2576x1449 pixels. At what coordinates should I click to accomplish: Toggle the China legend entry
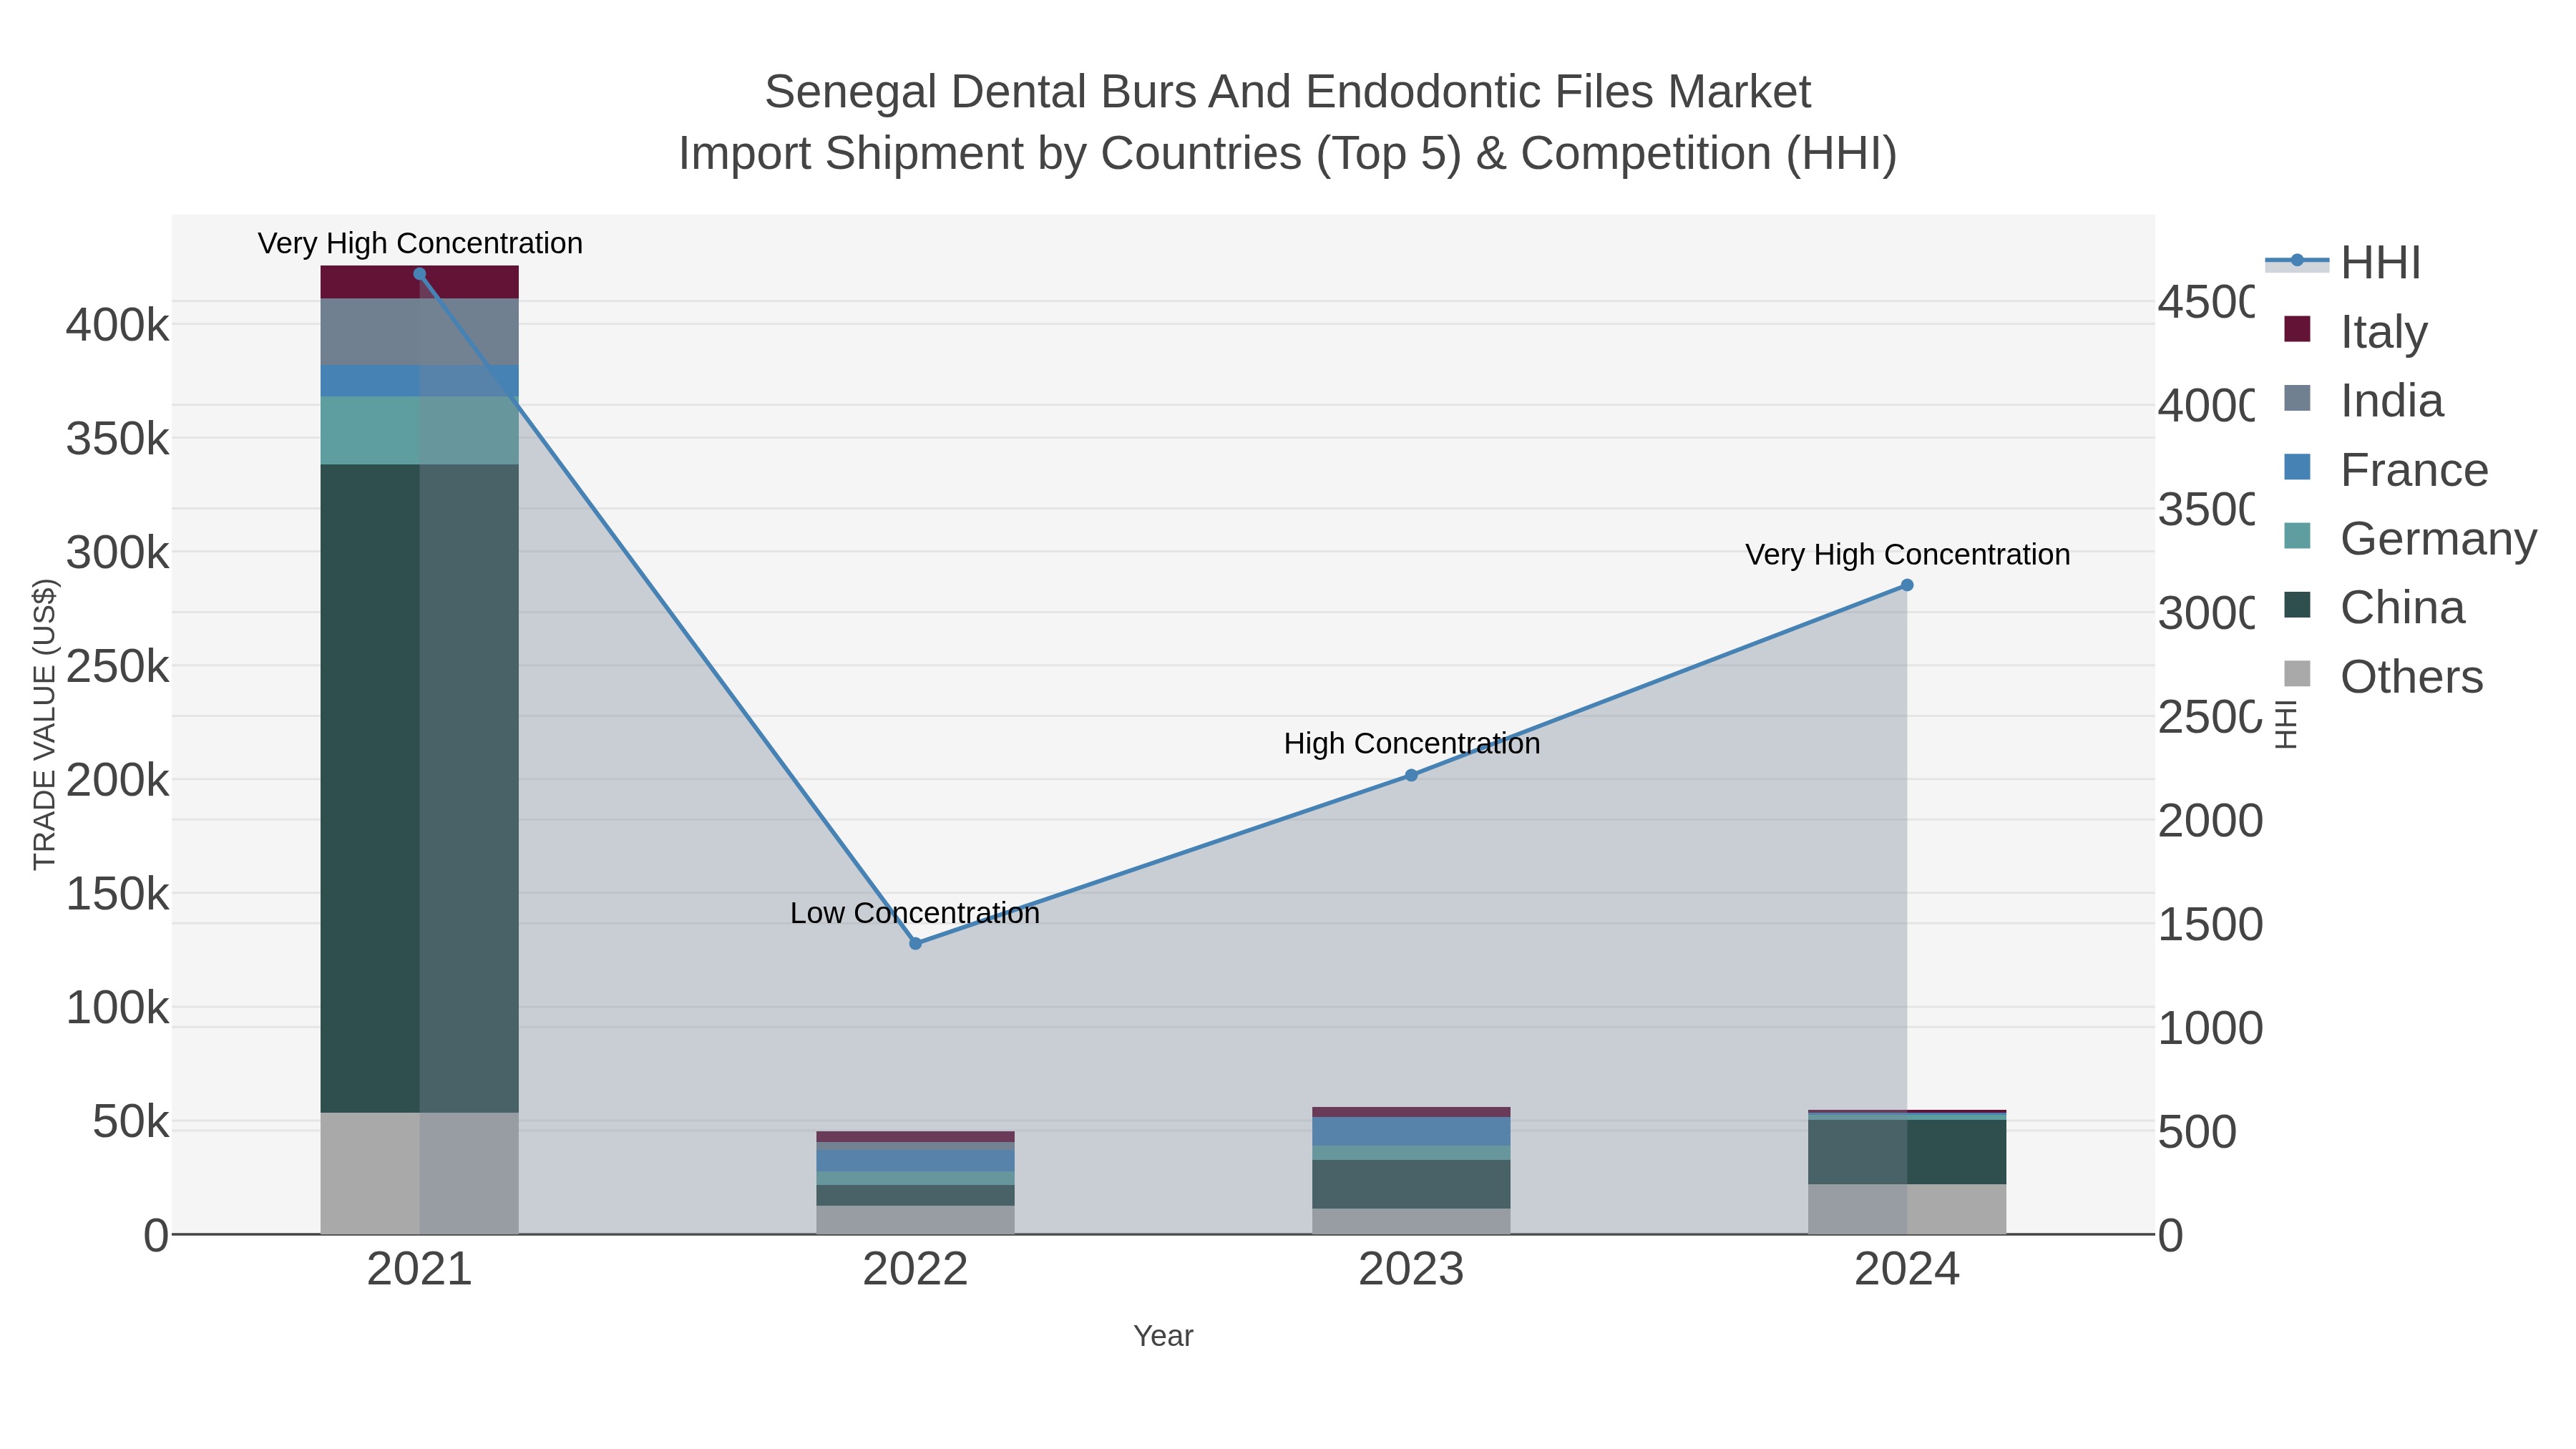2374,607
